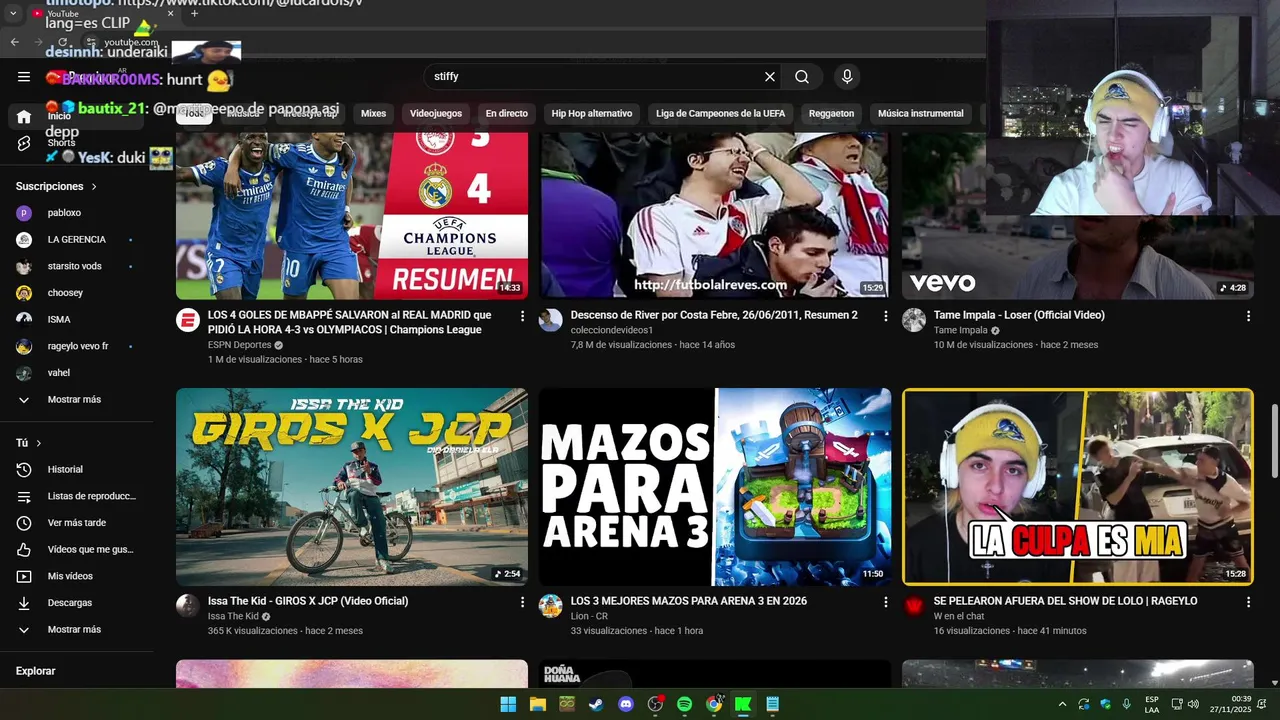Play the Giros x JCP video thumbnail

tap(352, 487)
